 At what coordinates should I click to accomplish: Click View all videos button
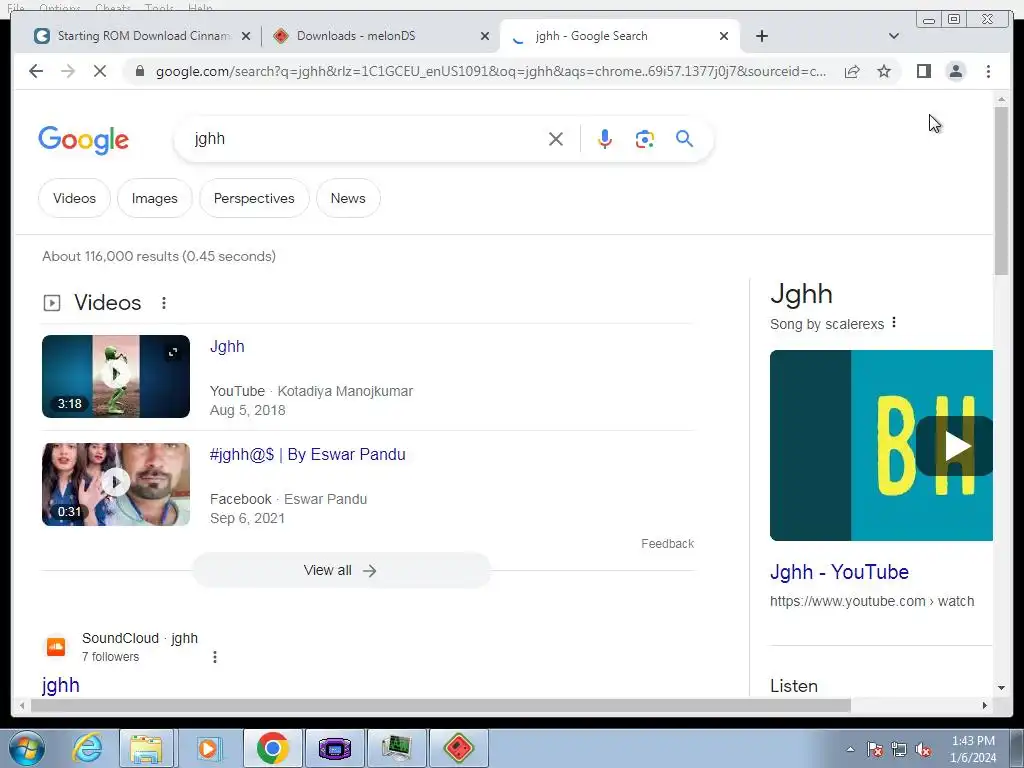(x=341, y=570)
